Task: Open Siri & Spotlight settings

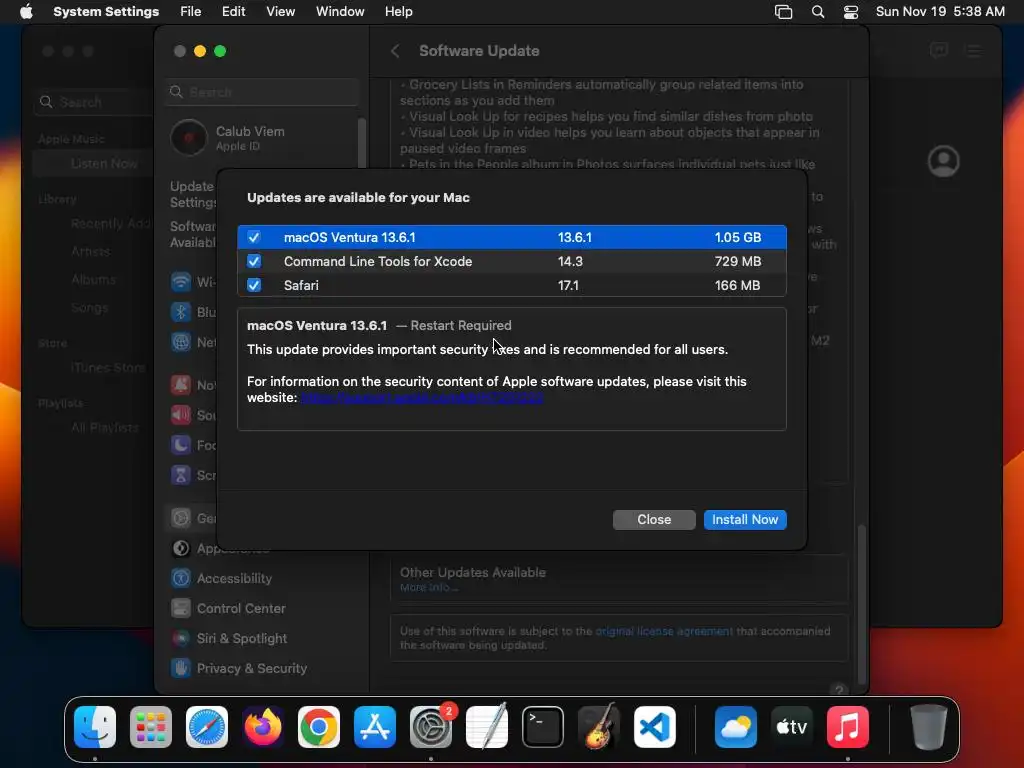Action: [x=242, y=639]
